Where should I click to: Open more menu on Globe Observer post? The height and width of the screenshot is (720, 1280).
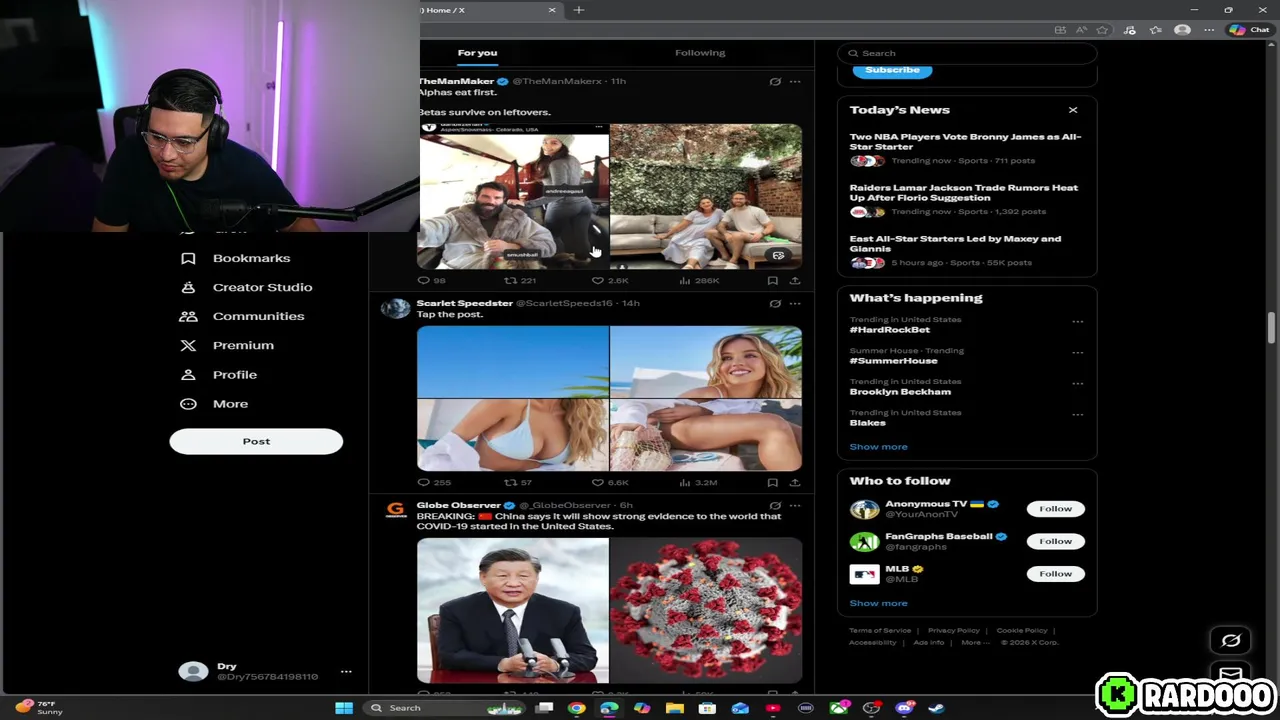(x=795, y=506)
